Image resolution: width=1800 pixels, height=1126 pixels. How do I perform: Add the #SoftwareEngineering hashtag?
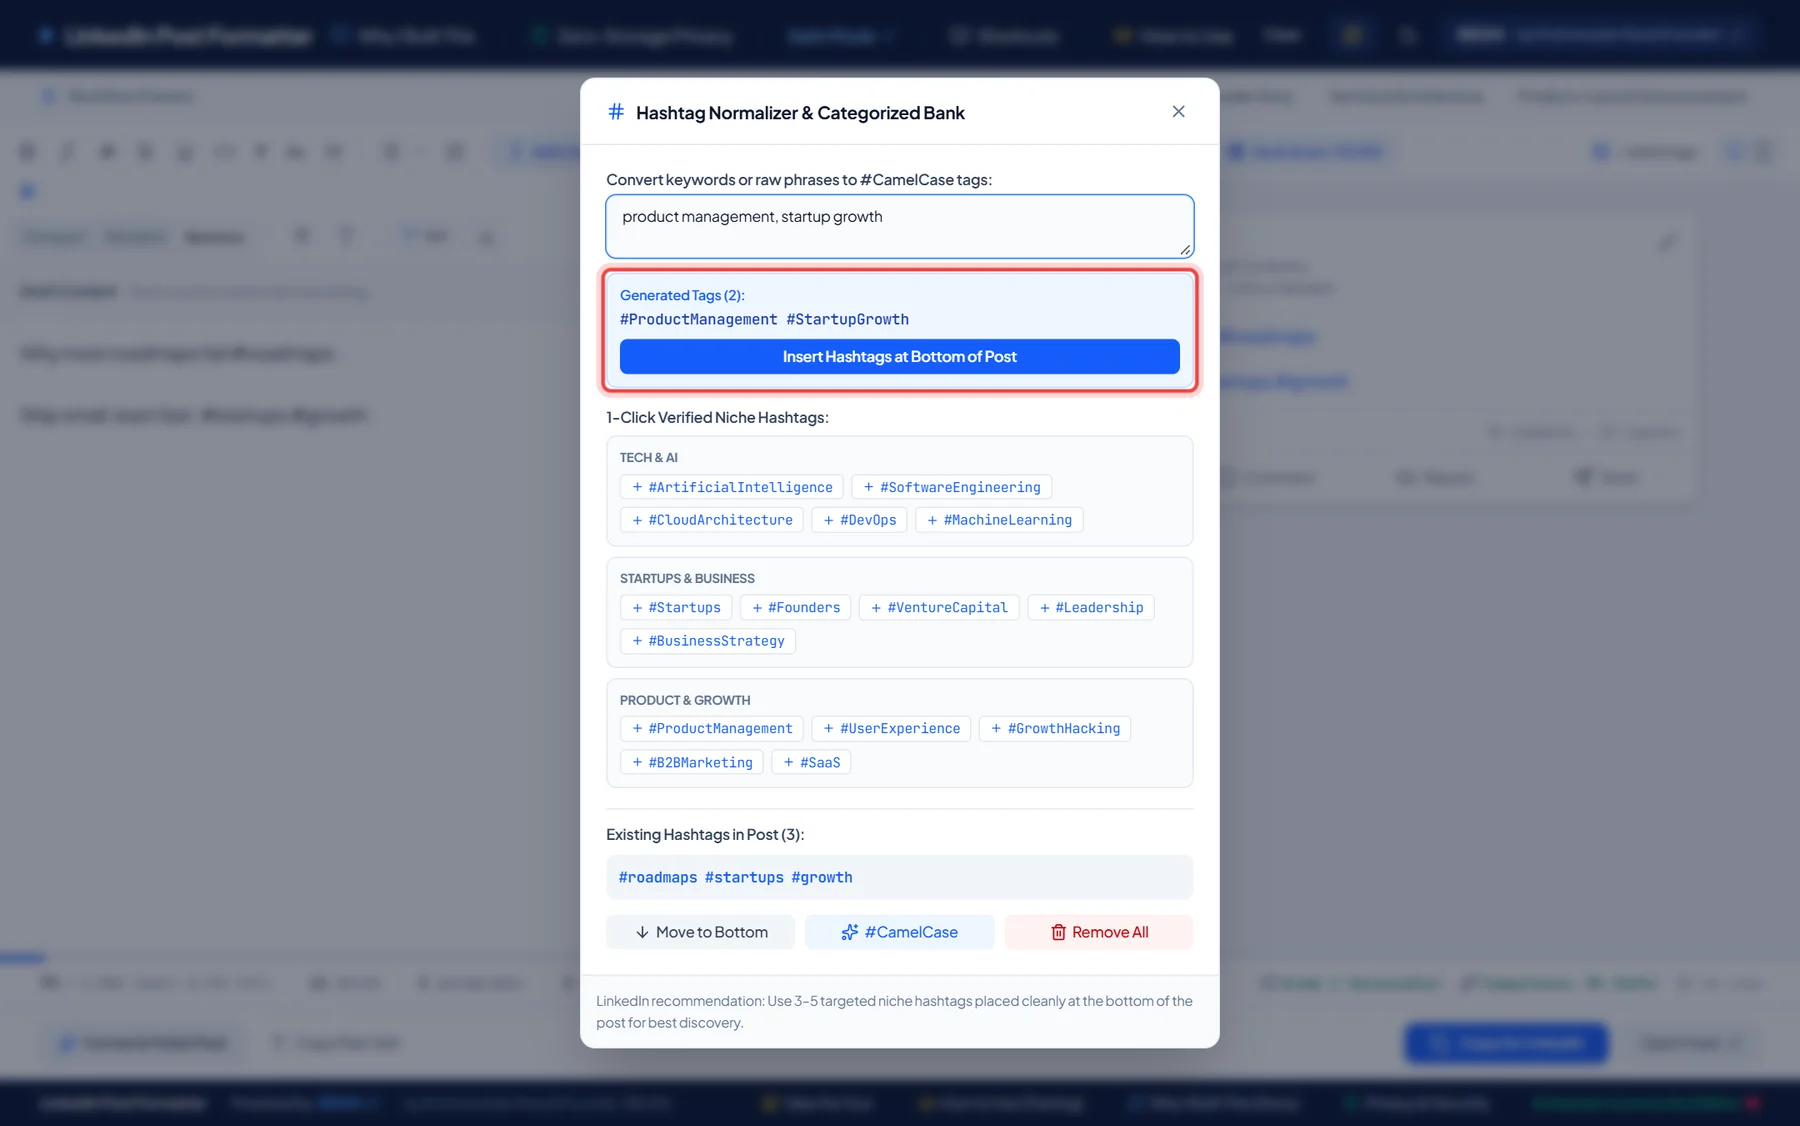tap(951, 487)
